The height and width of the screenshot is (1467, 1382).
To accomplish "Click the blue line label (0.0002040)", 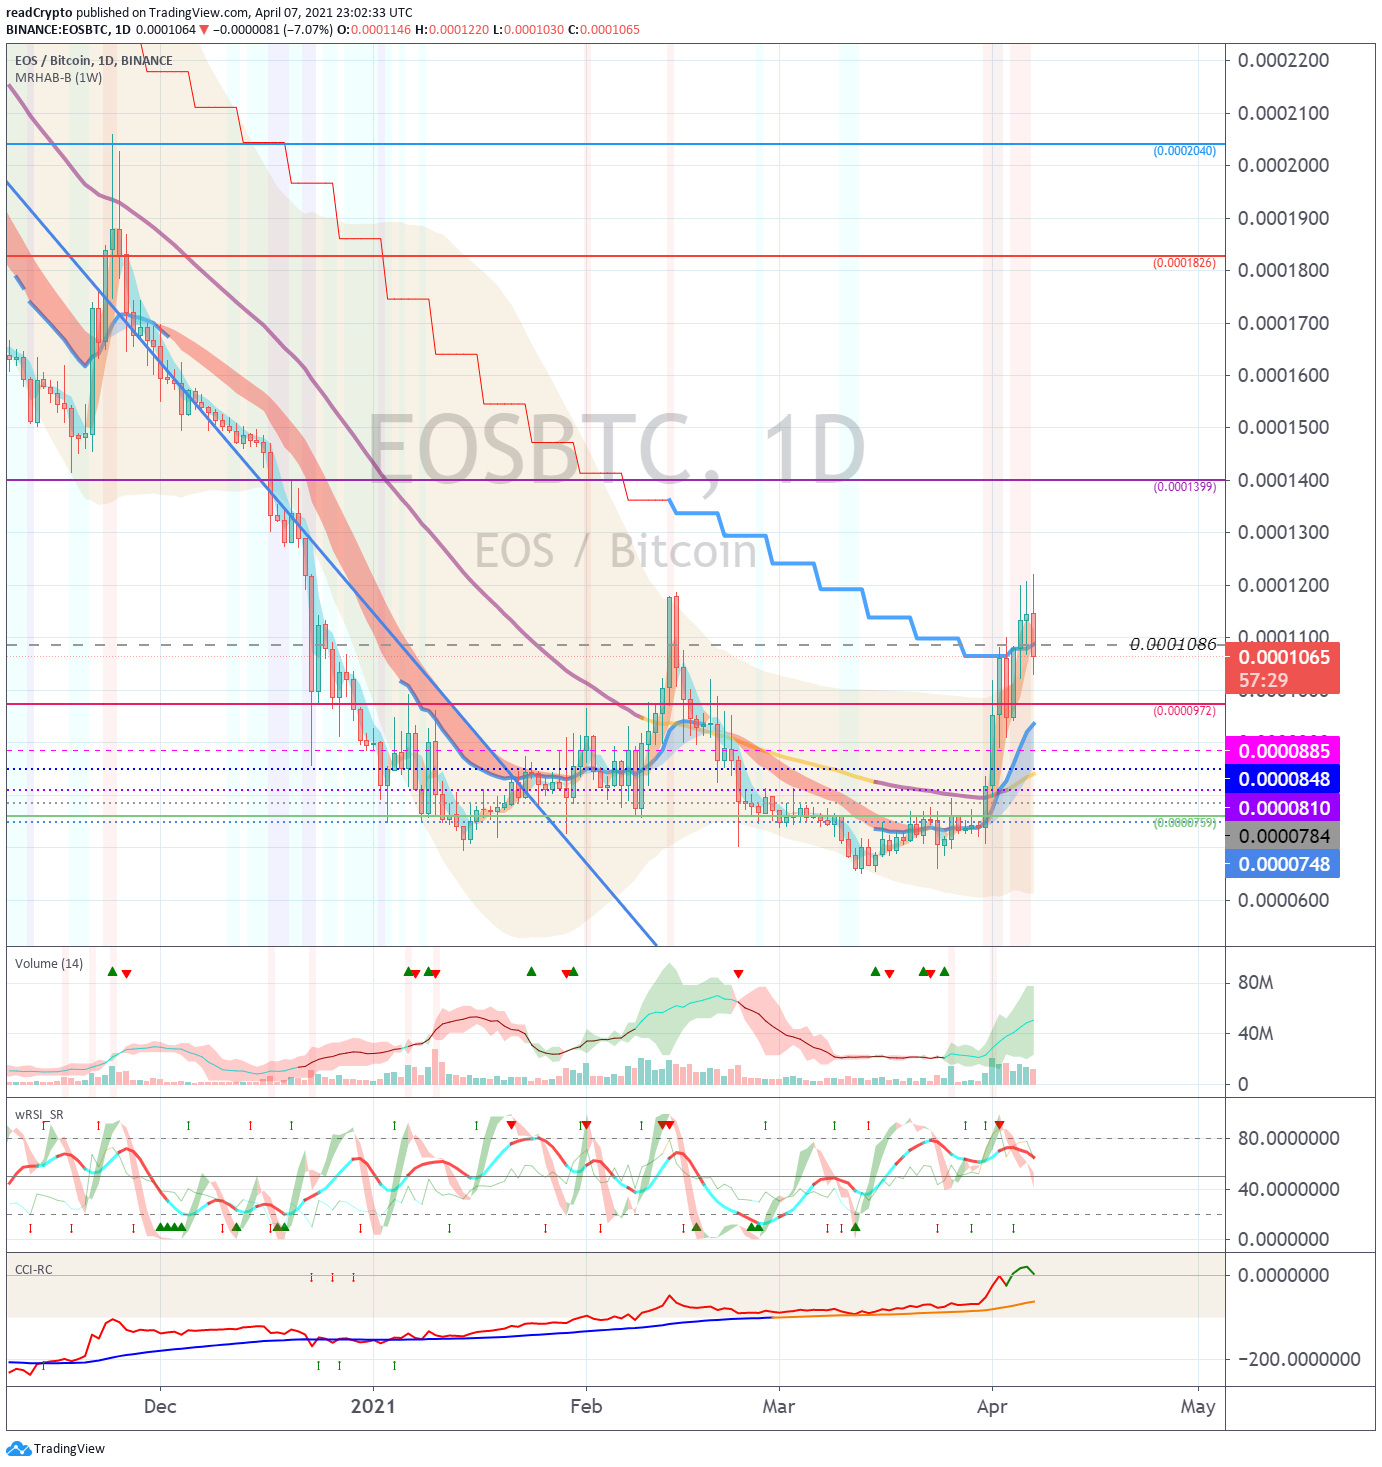I will click(x=1185, y=151).
